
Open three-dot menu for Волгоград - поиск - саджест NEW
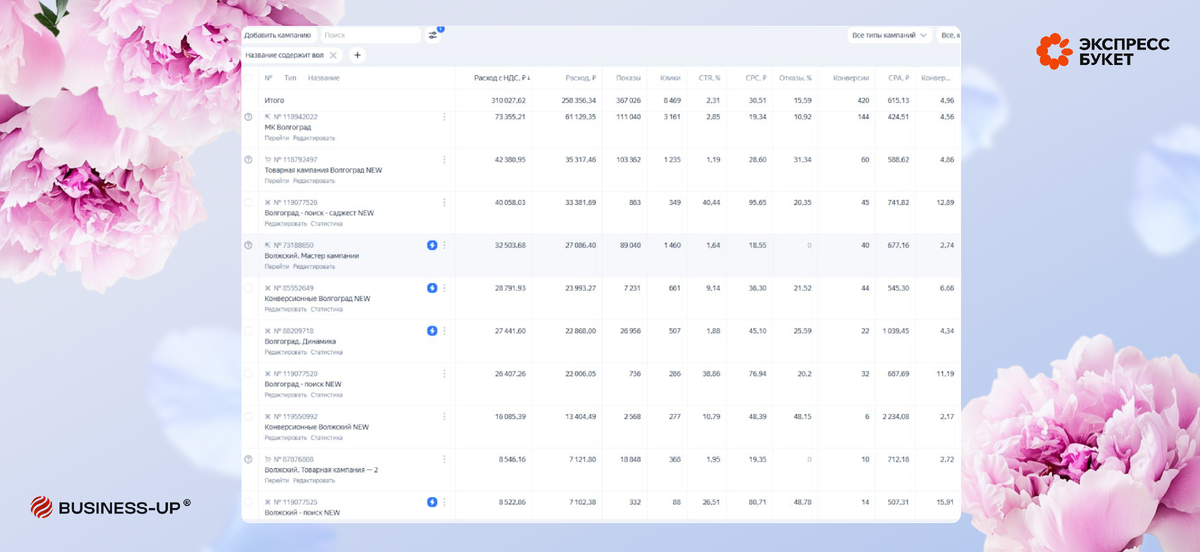point(444,202)
